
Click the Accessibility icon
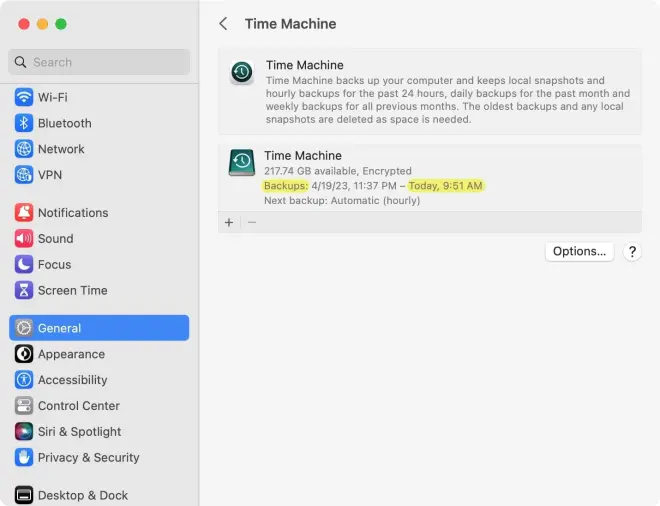click(x=24, y=380)
